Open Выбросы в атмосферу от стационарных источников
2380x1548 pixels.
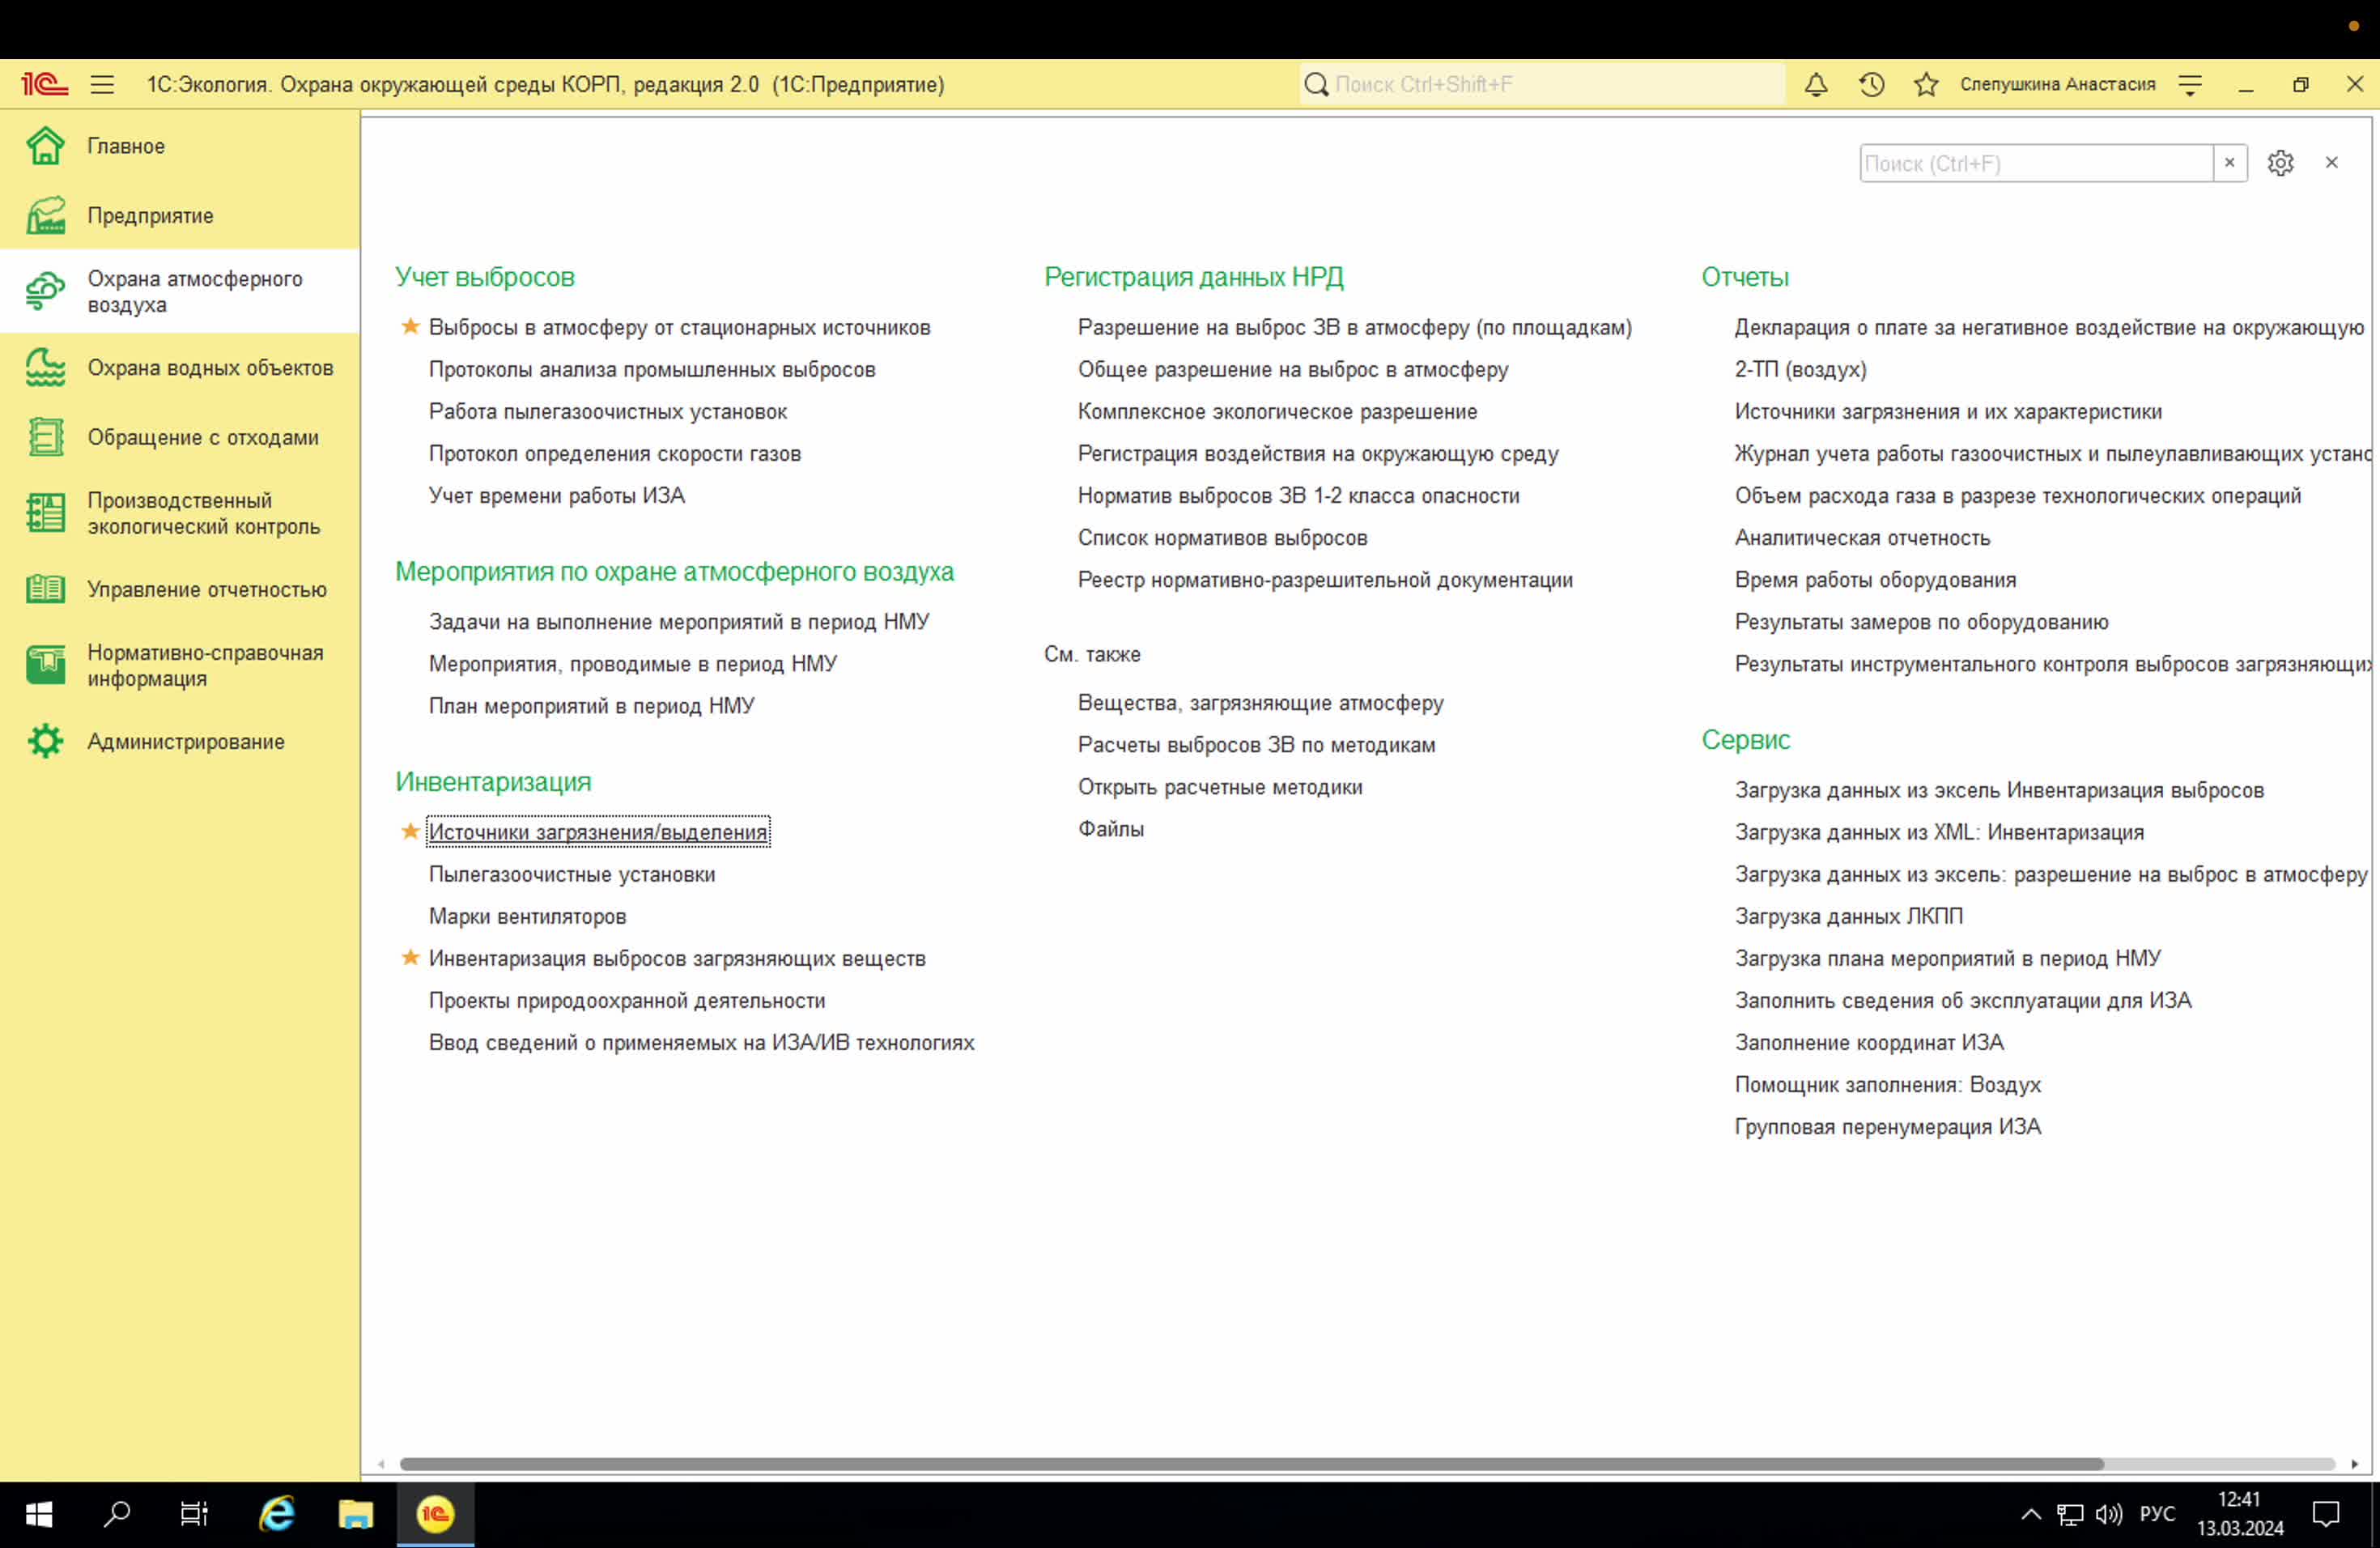pos(679,327)
